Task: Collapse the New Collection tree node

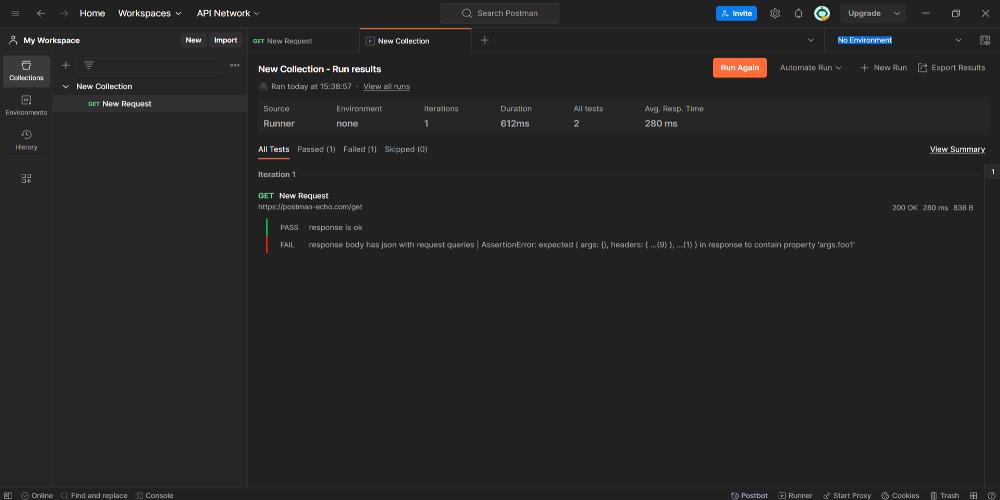Action: pyautogui.click(x=65, y=86)
